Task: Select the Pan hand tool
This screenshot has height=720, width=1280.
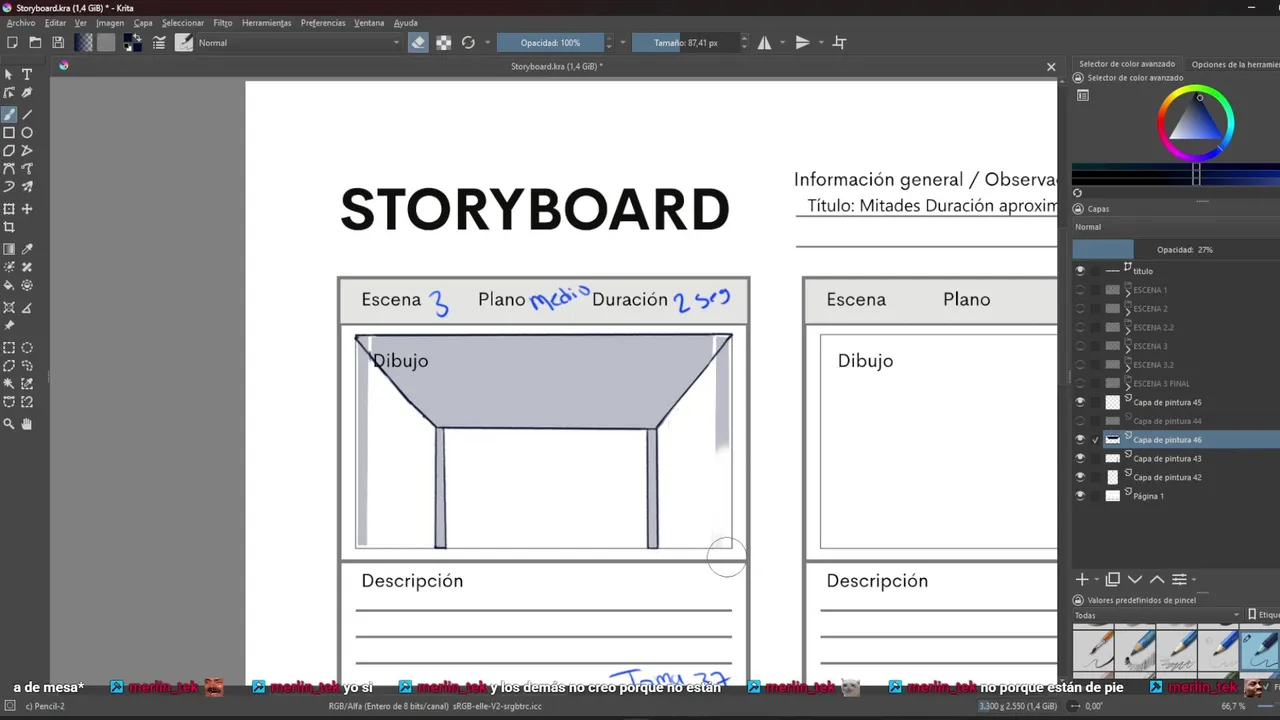Action: (27, 424)
